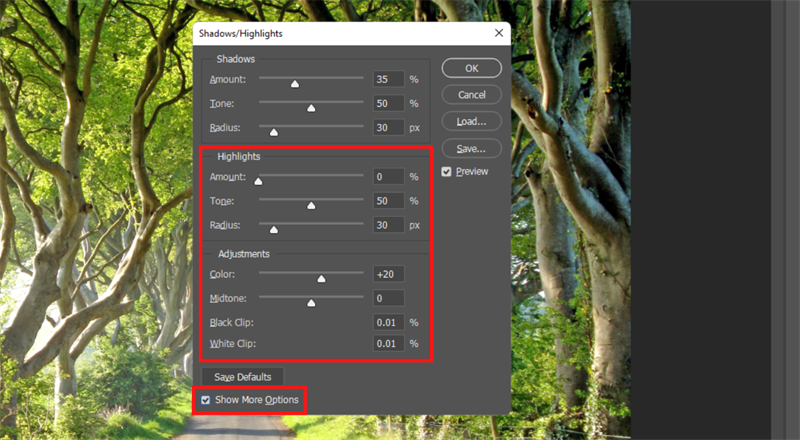Close the Shadows/Highlights dialog with X

pos(499,33)
